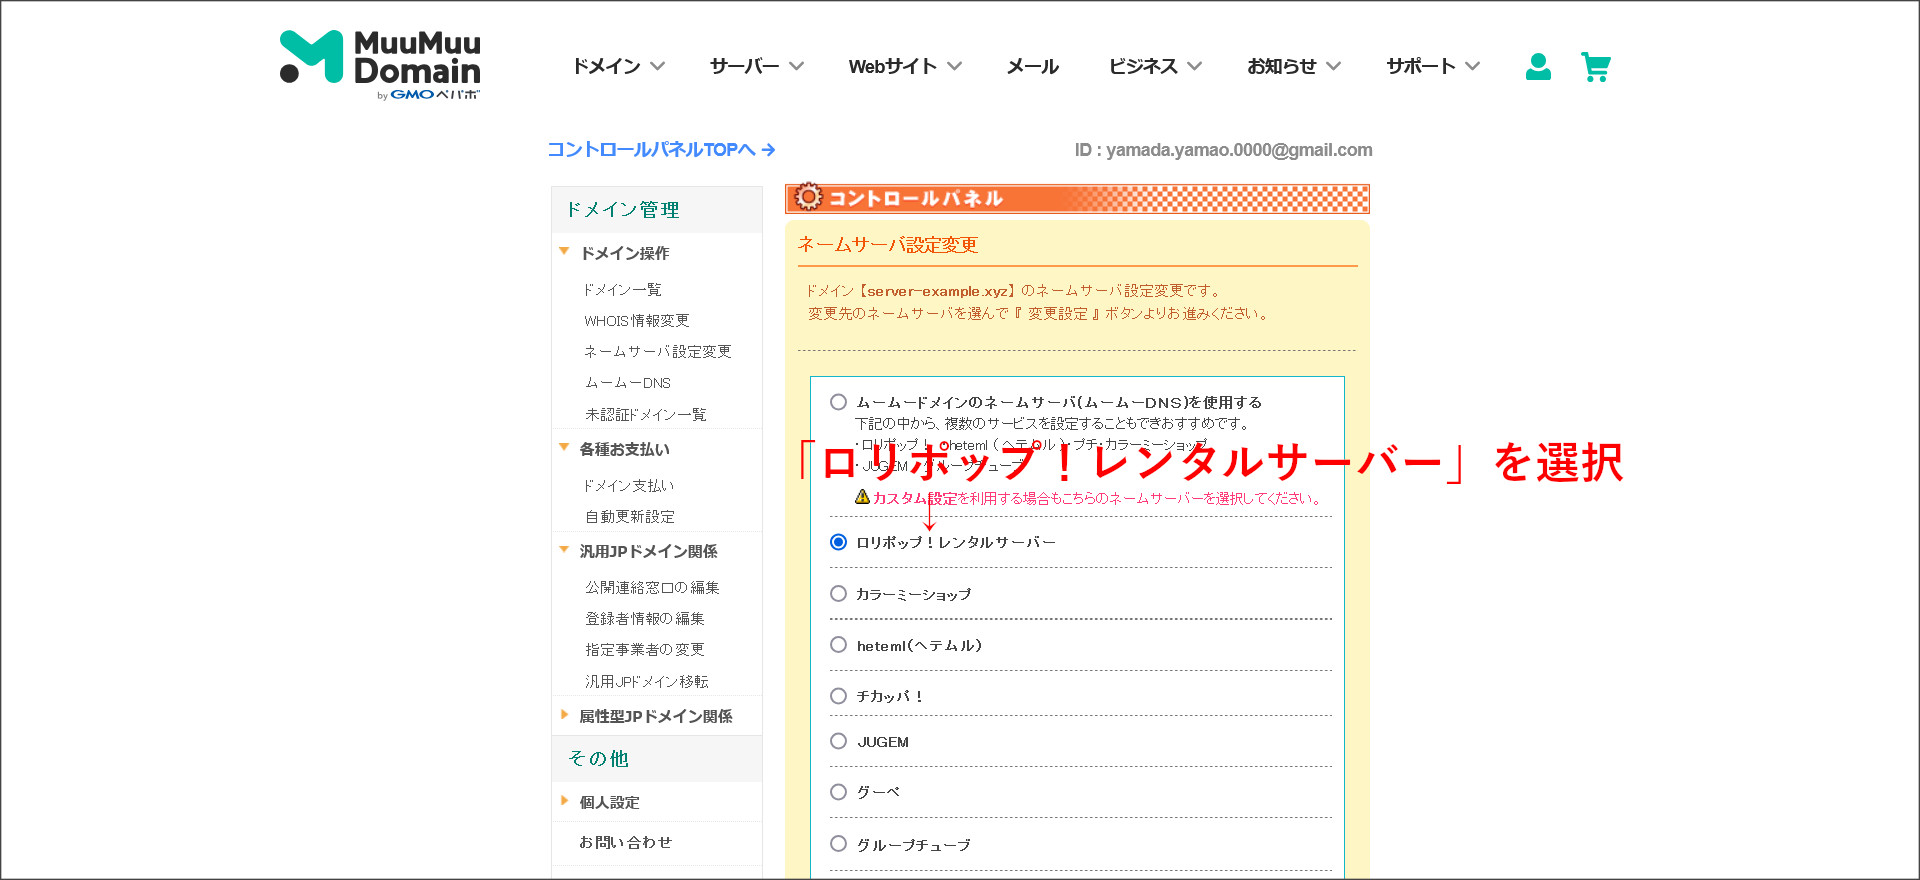This screenshot has height=880, width=1920.
Task: Open ドメイン支払い in sidebar
Action: click(x=629, y=485)
